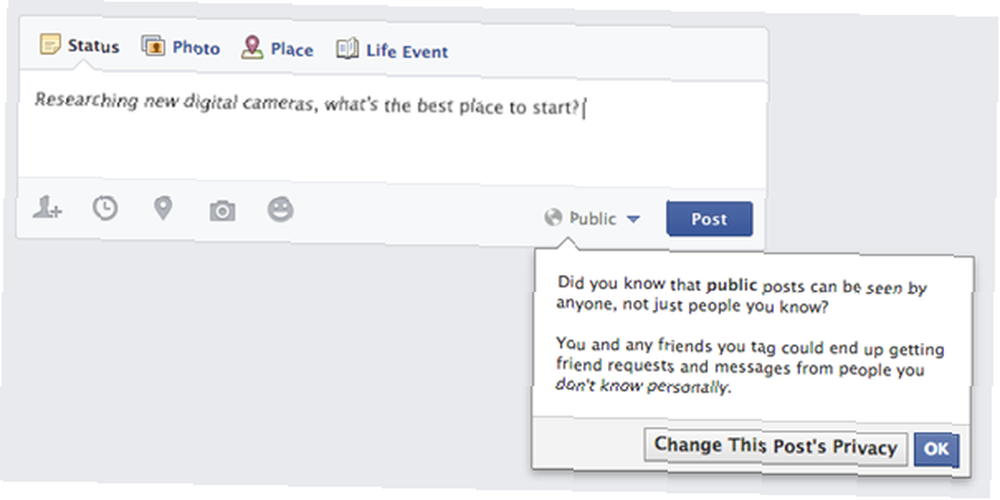Select the Status tab label
1000x500 pixels.
pos(94,47)
